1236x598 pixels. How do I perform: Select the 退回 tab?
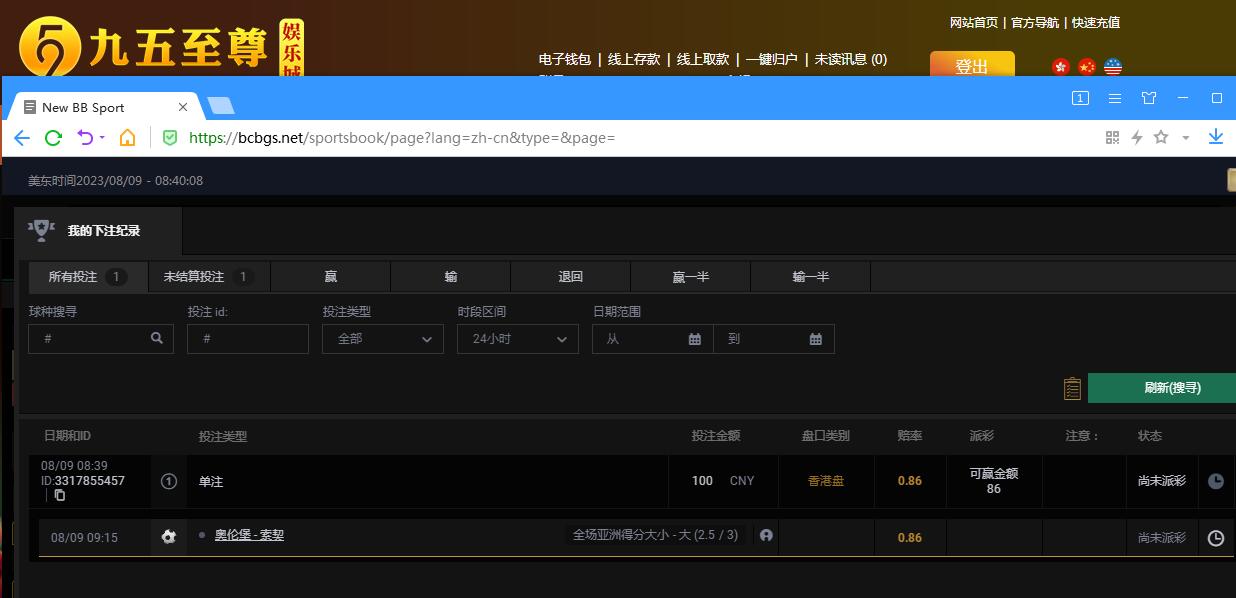[x=571, y=276]
